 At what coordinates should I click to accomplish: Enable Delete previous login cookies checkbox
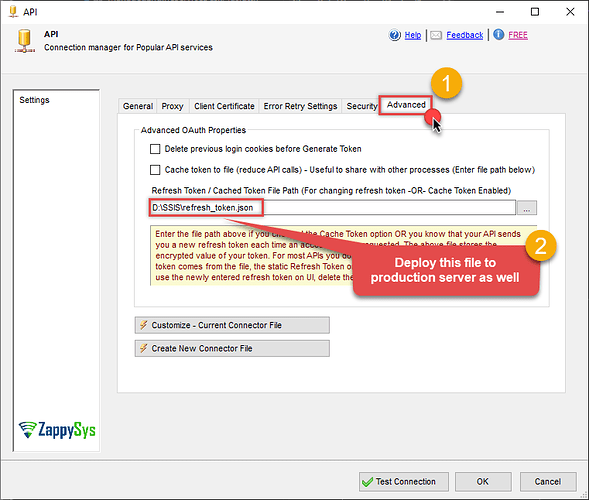155,149
